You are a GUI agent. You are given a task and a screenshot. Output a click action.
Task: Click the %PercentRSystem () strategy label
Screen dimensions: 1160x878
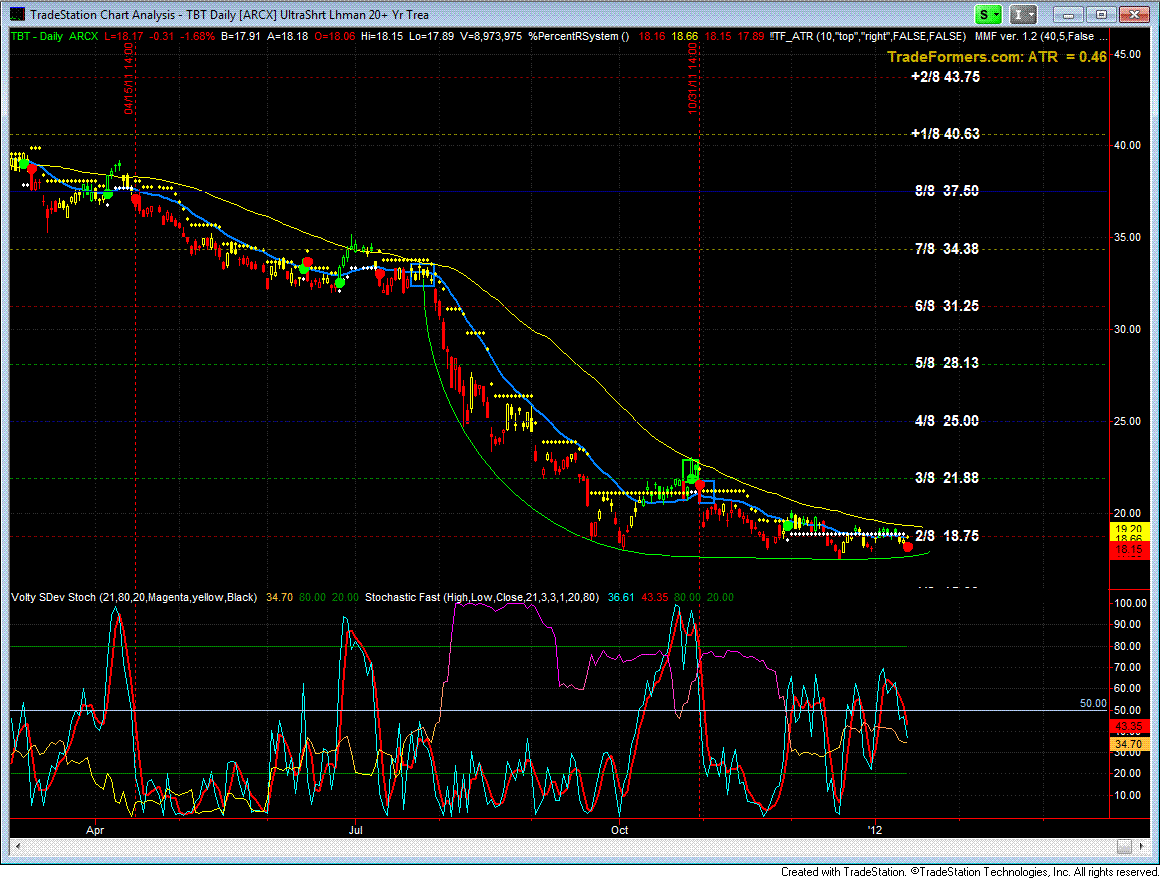[579, 36]
